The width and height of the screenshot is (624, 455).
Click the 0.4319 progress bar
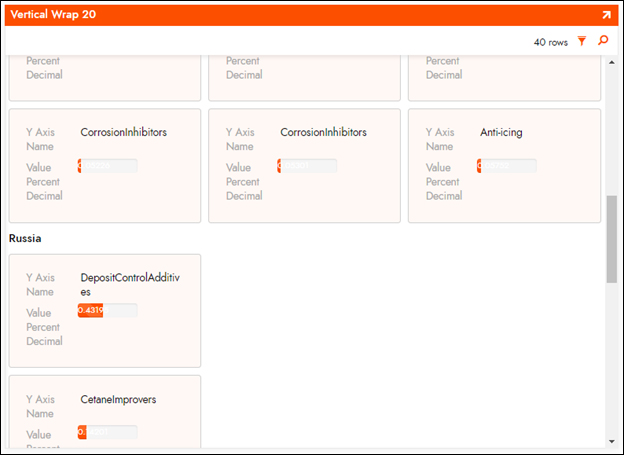pos(107,311)
